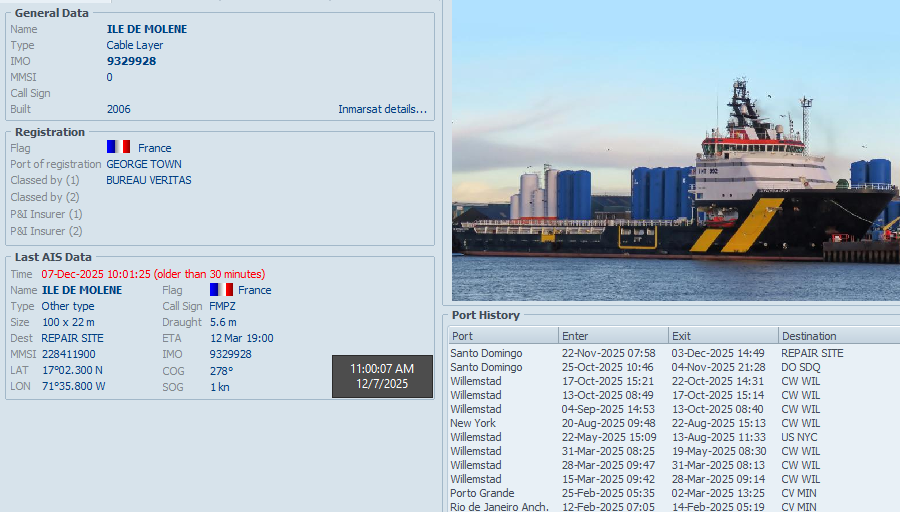Select the Willemstad row entered 31-Mar-2025
This screenshot has height=512, width=900.
674,451
